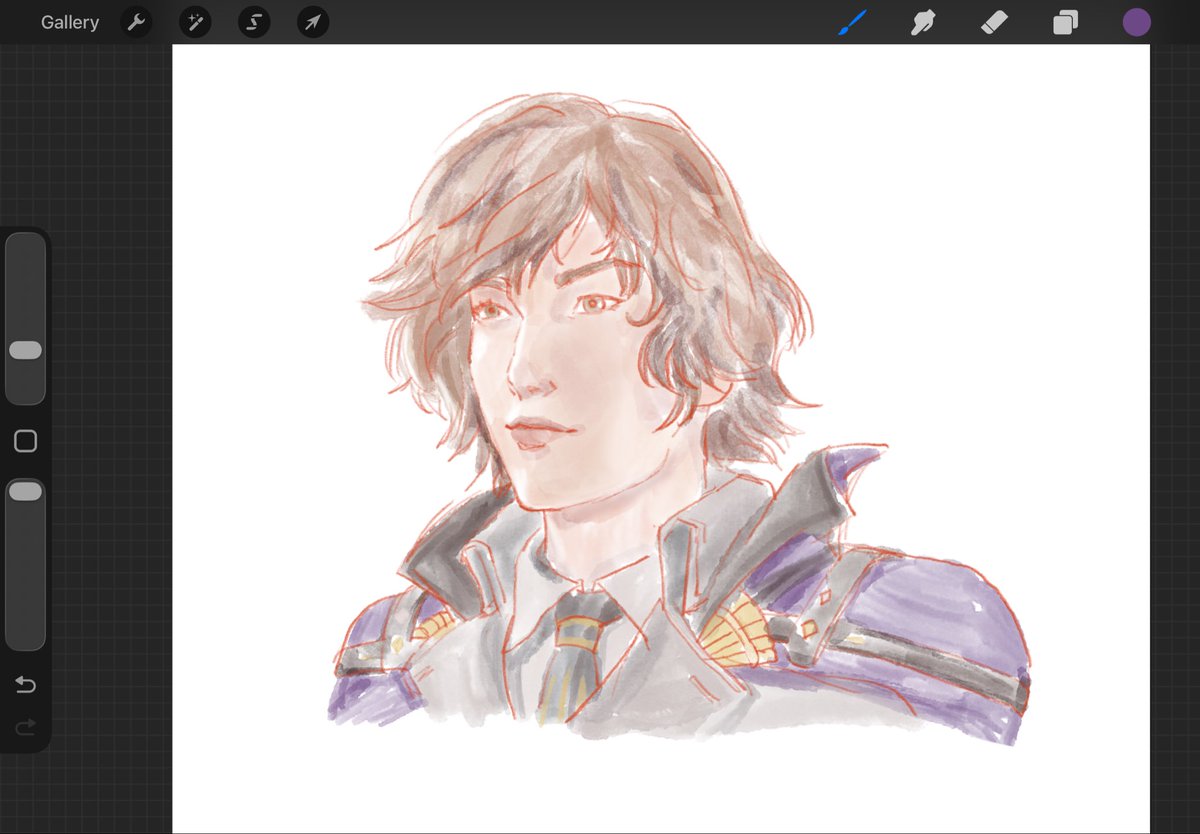Click the brush opacity slider handle

[x=25, y=491]
